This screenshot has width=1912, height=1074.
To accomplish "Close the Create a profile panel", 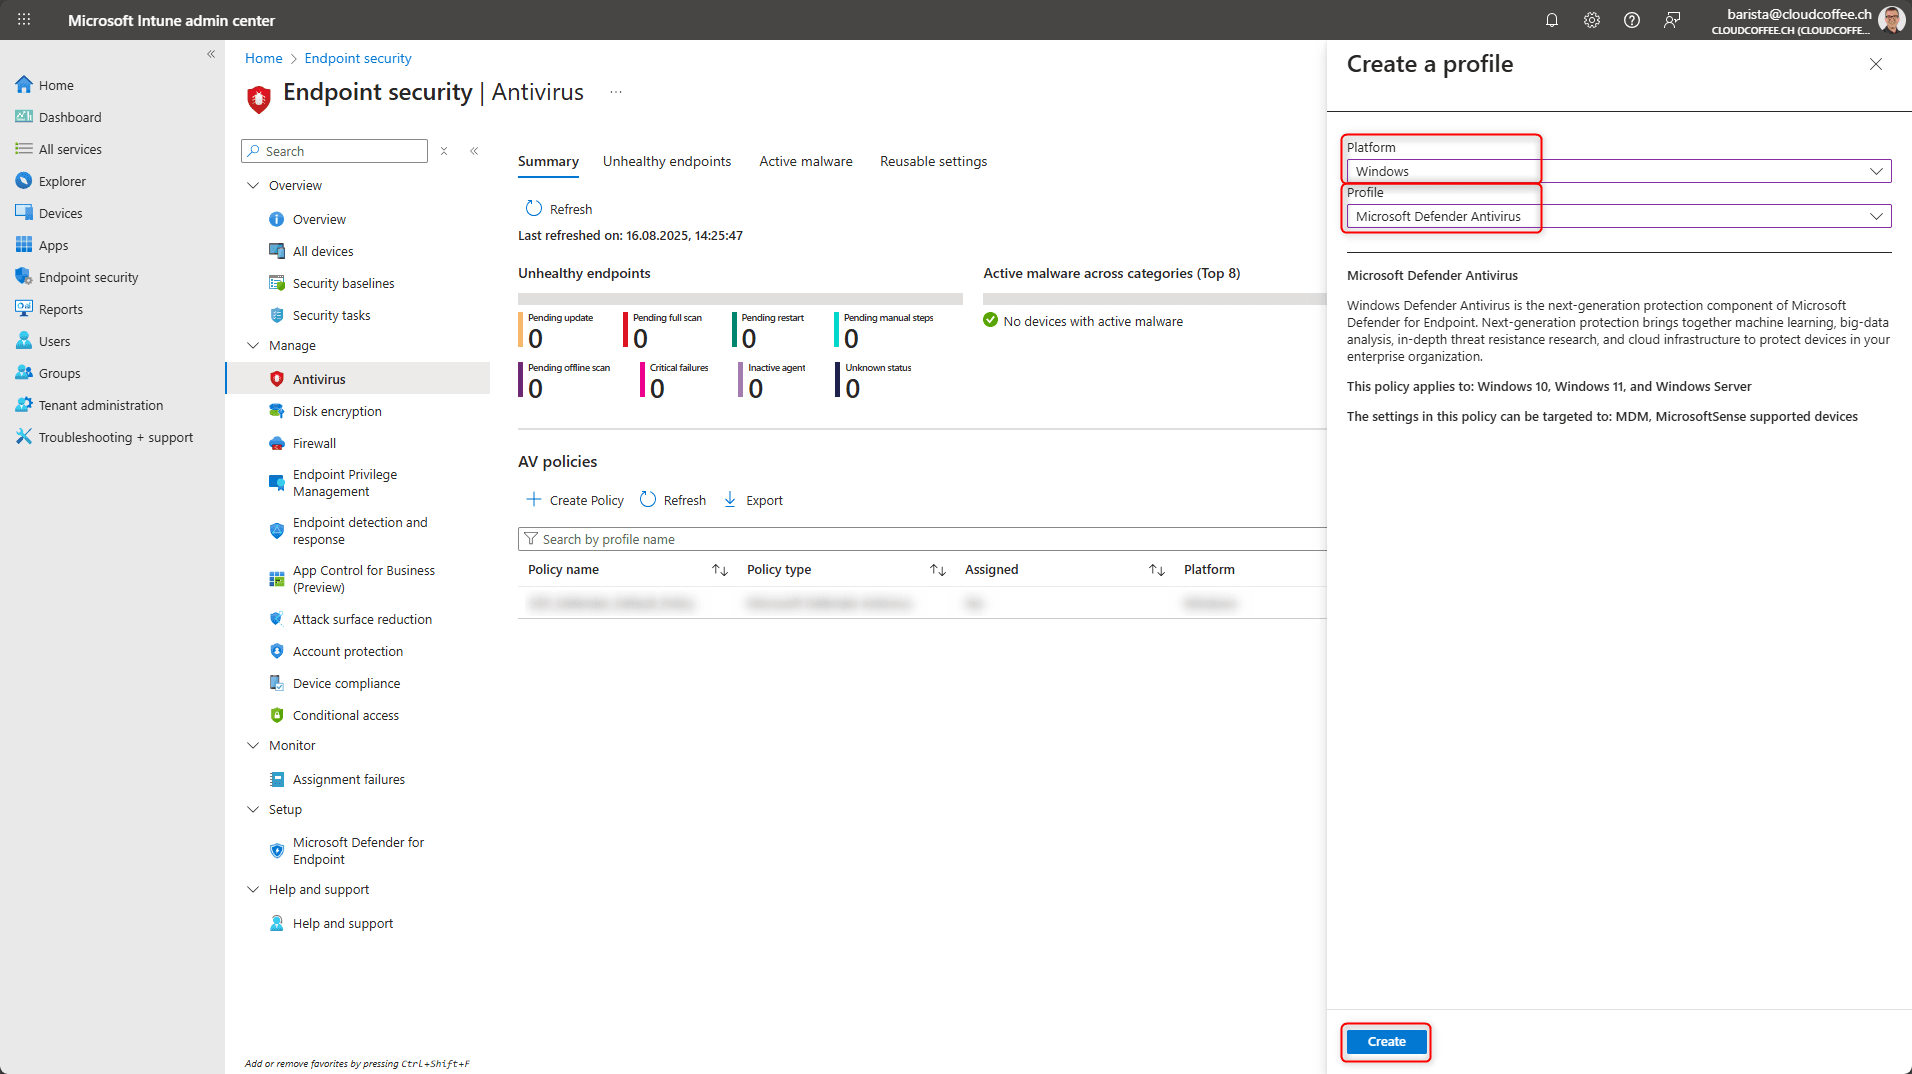I will 1875,64.
